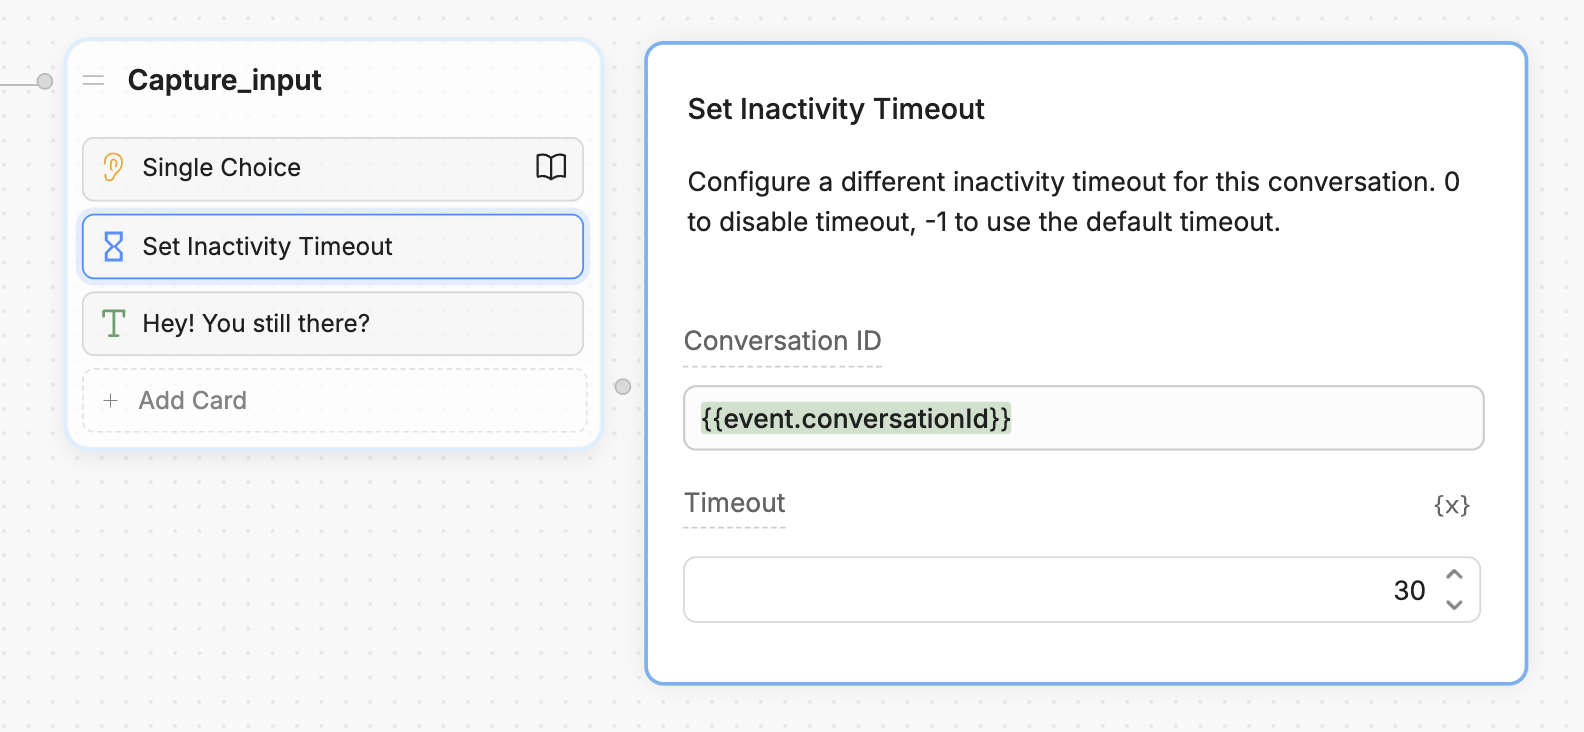Click the Conversation ID label

pyautogui.click(x=783, y=341)
